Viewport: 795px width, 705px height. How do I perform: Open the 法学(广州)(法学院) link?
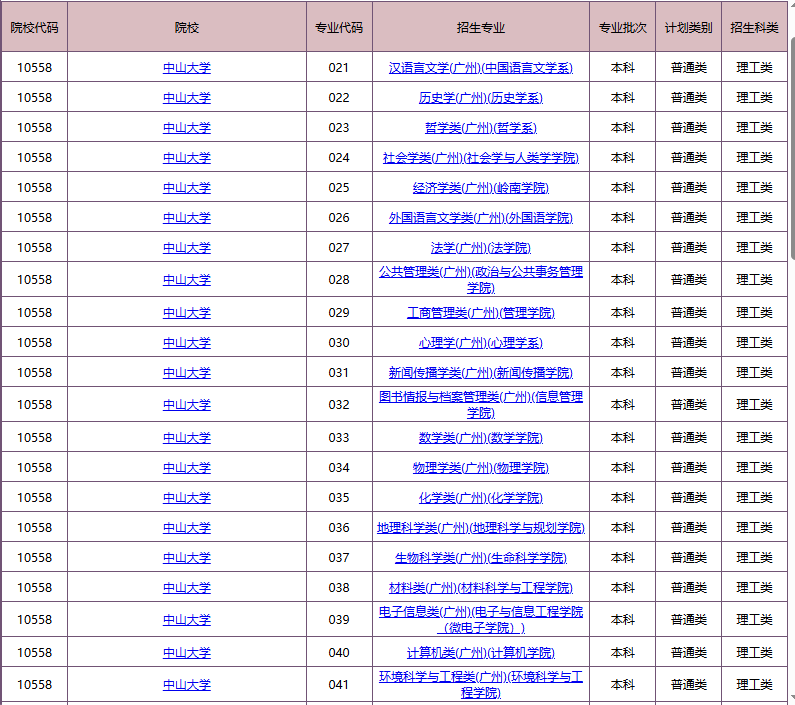pyautogui.click(x=481, y=248)
